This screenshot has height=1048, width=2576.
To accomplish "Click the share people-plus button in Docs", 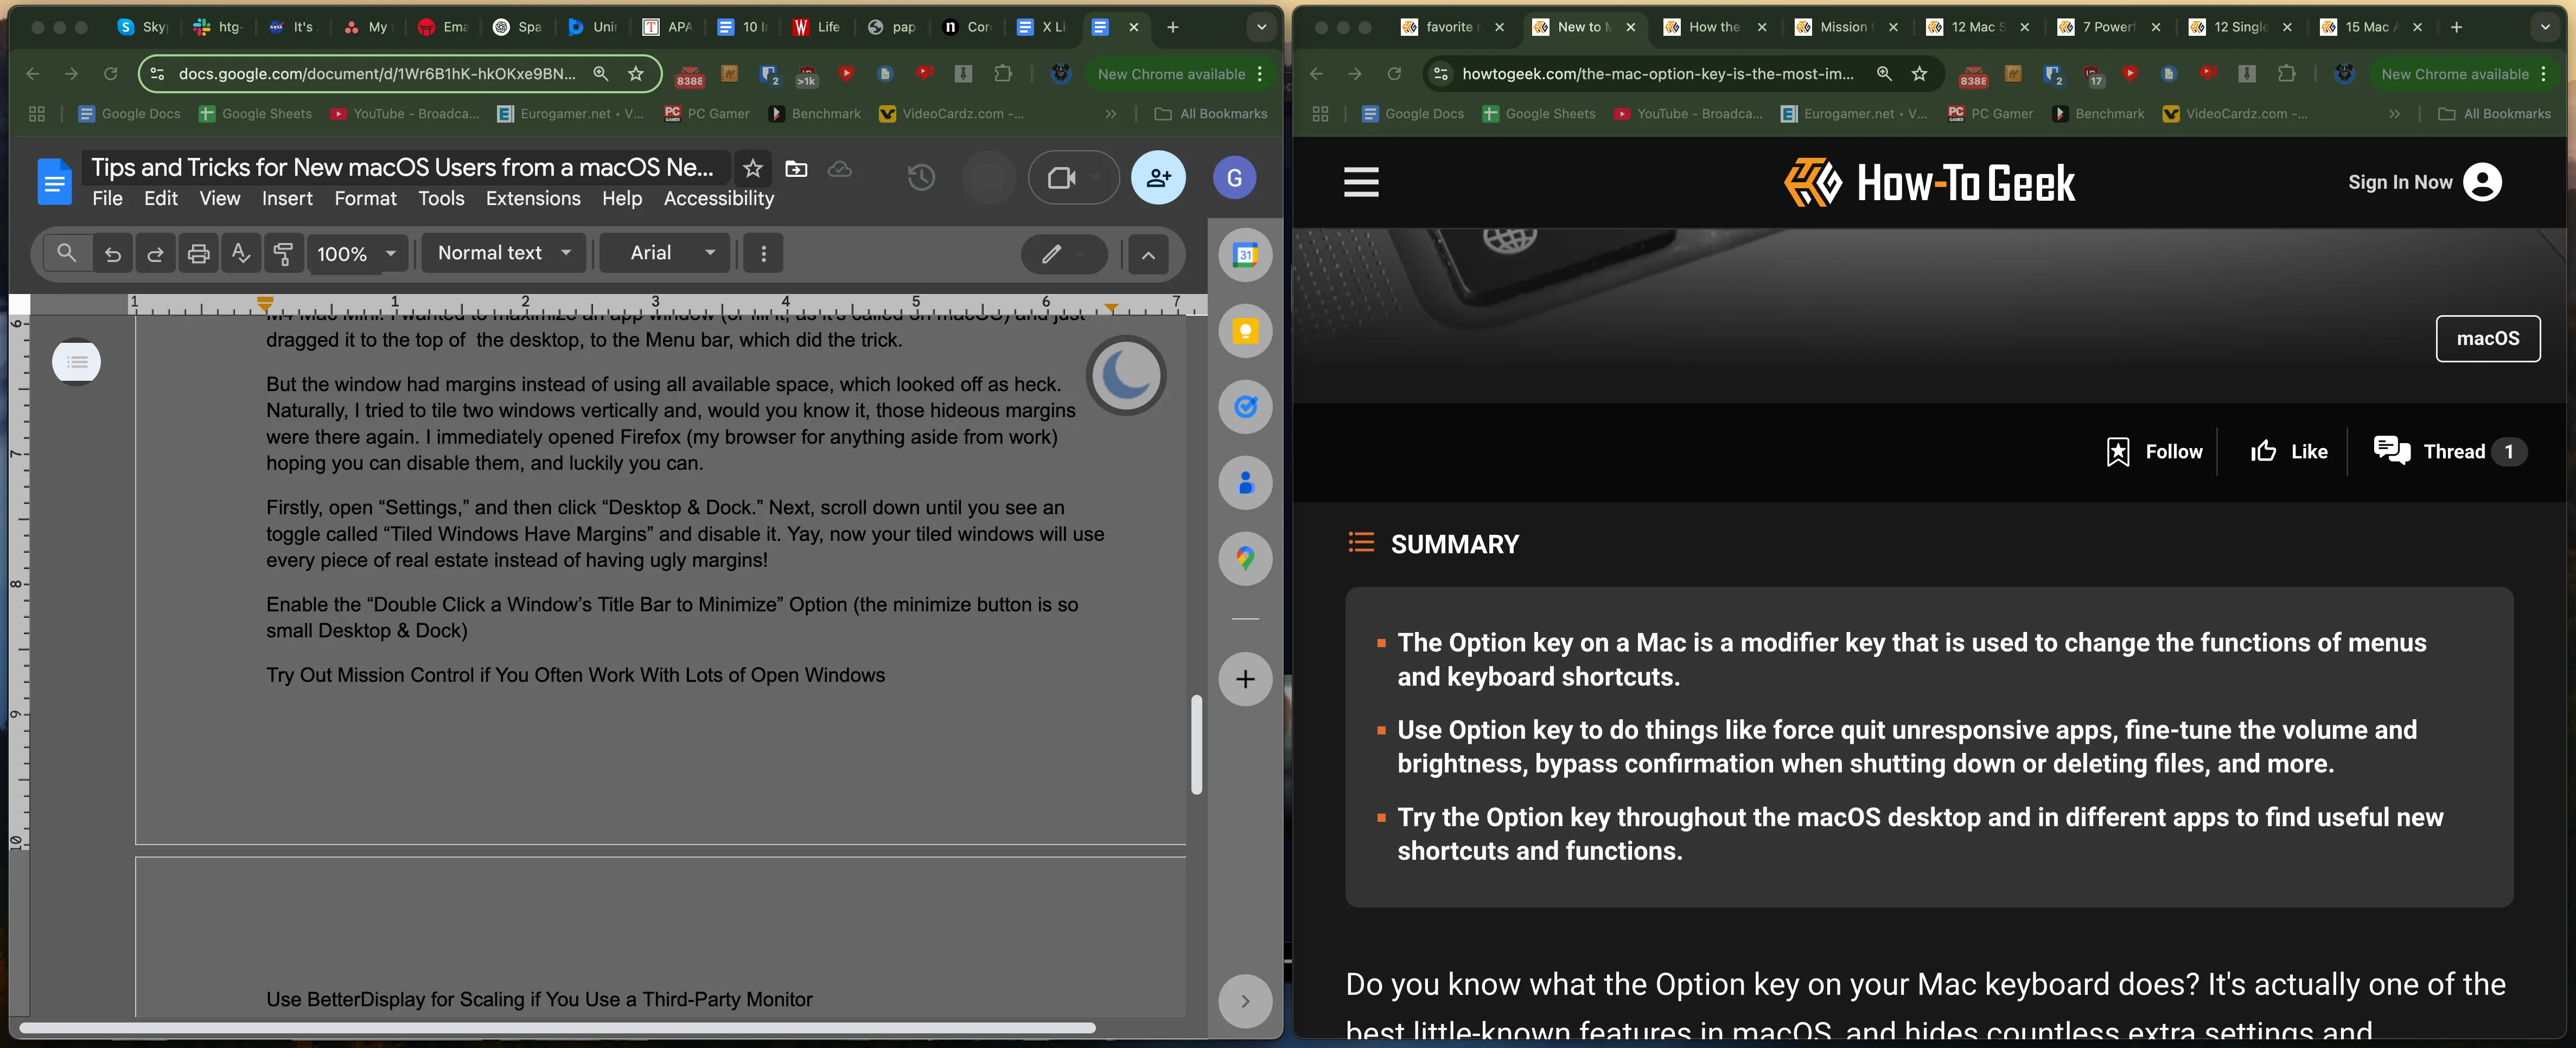I will tap(1158, 178).
